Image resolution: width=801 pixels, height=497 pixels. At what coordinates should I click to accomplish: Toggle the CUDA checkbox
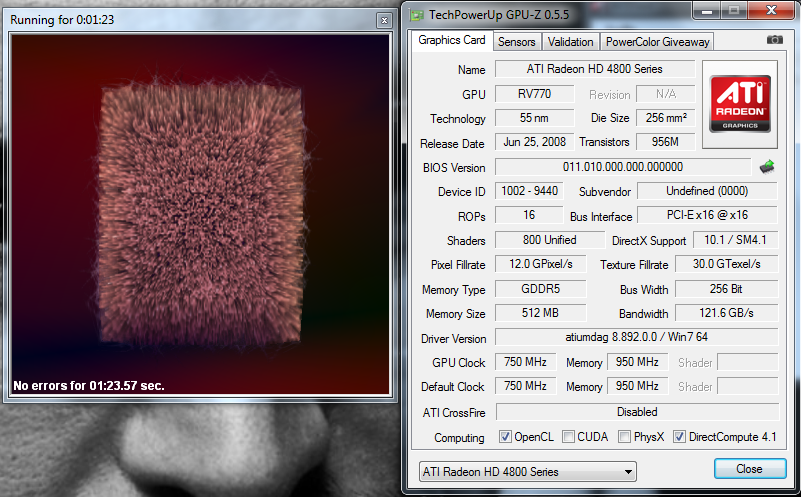[x=568, y=437]
